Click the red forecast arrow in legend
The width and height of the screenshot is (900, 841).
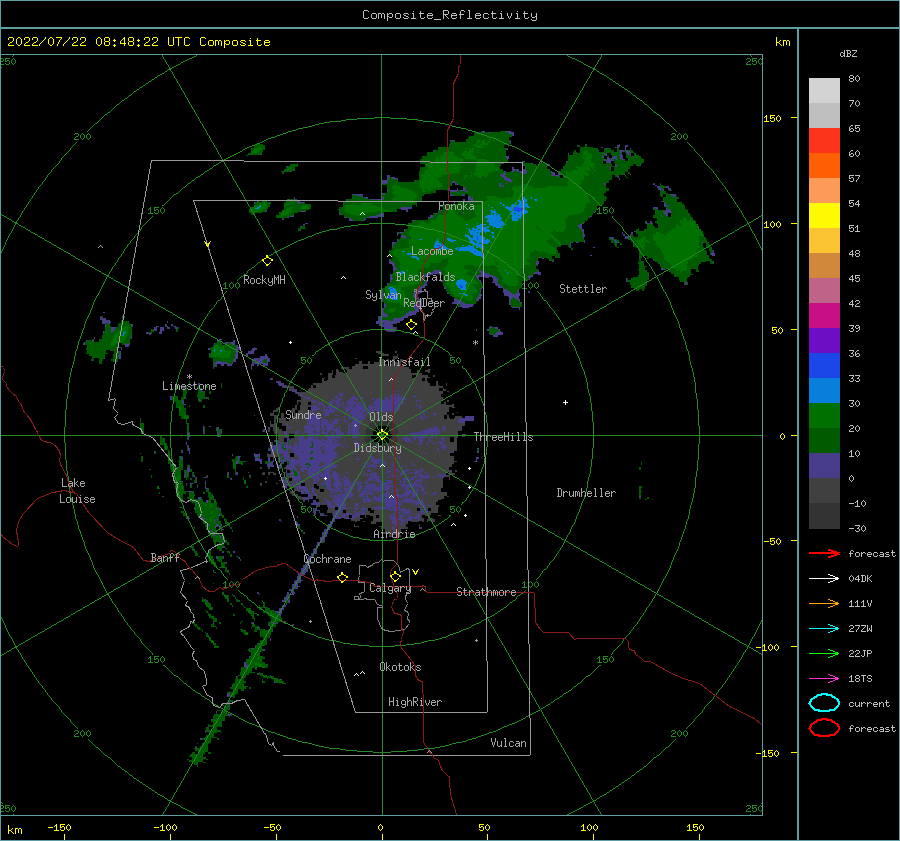tap(824, 553)
